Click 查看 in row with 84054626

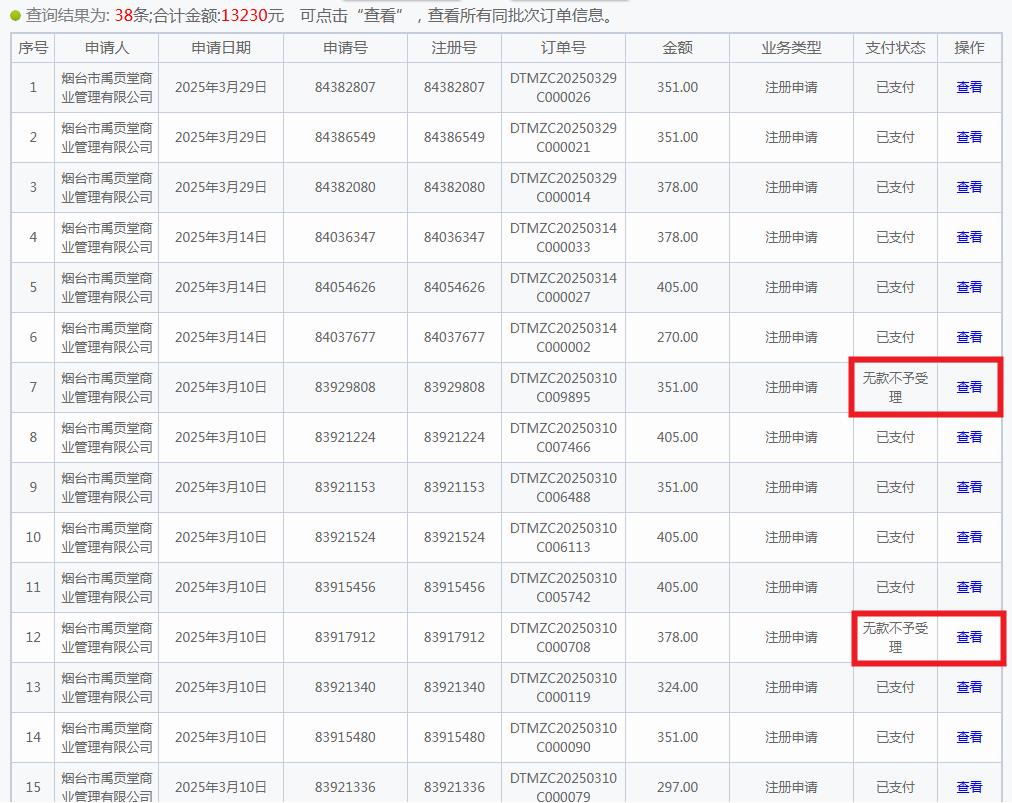[969, 287]
